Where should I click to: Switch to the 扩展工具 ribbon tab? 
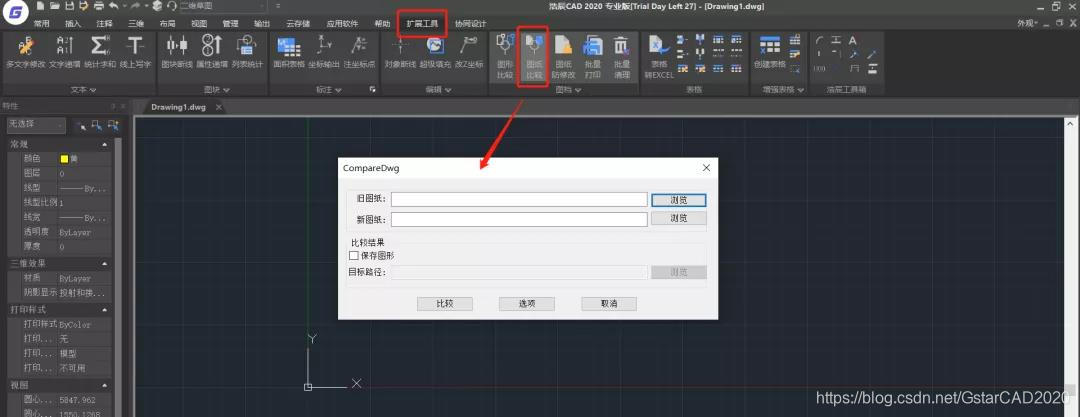point(422,23)
